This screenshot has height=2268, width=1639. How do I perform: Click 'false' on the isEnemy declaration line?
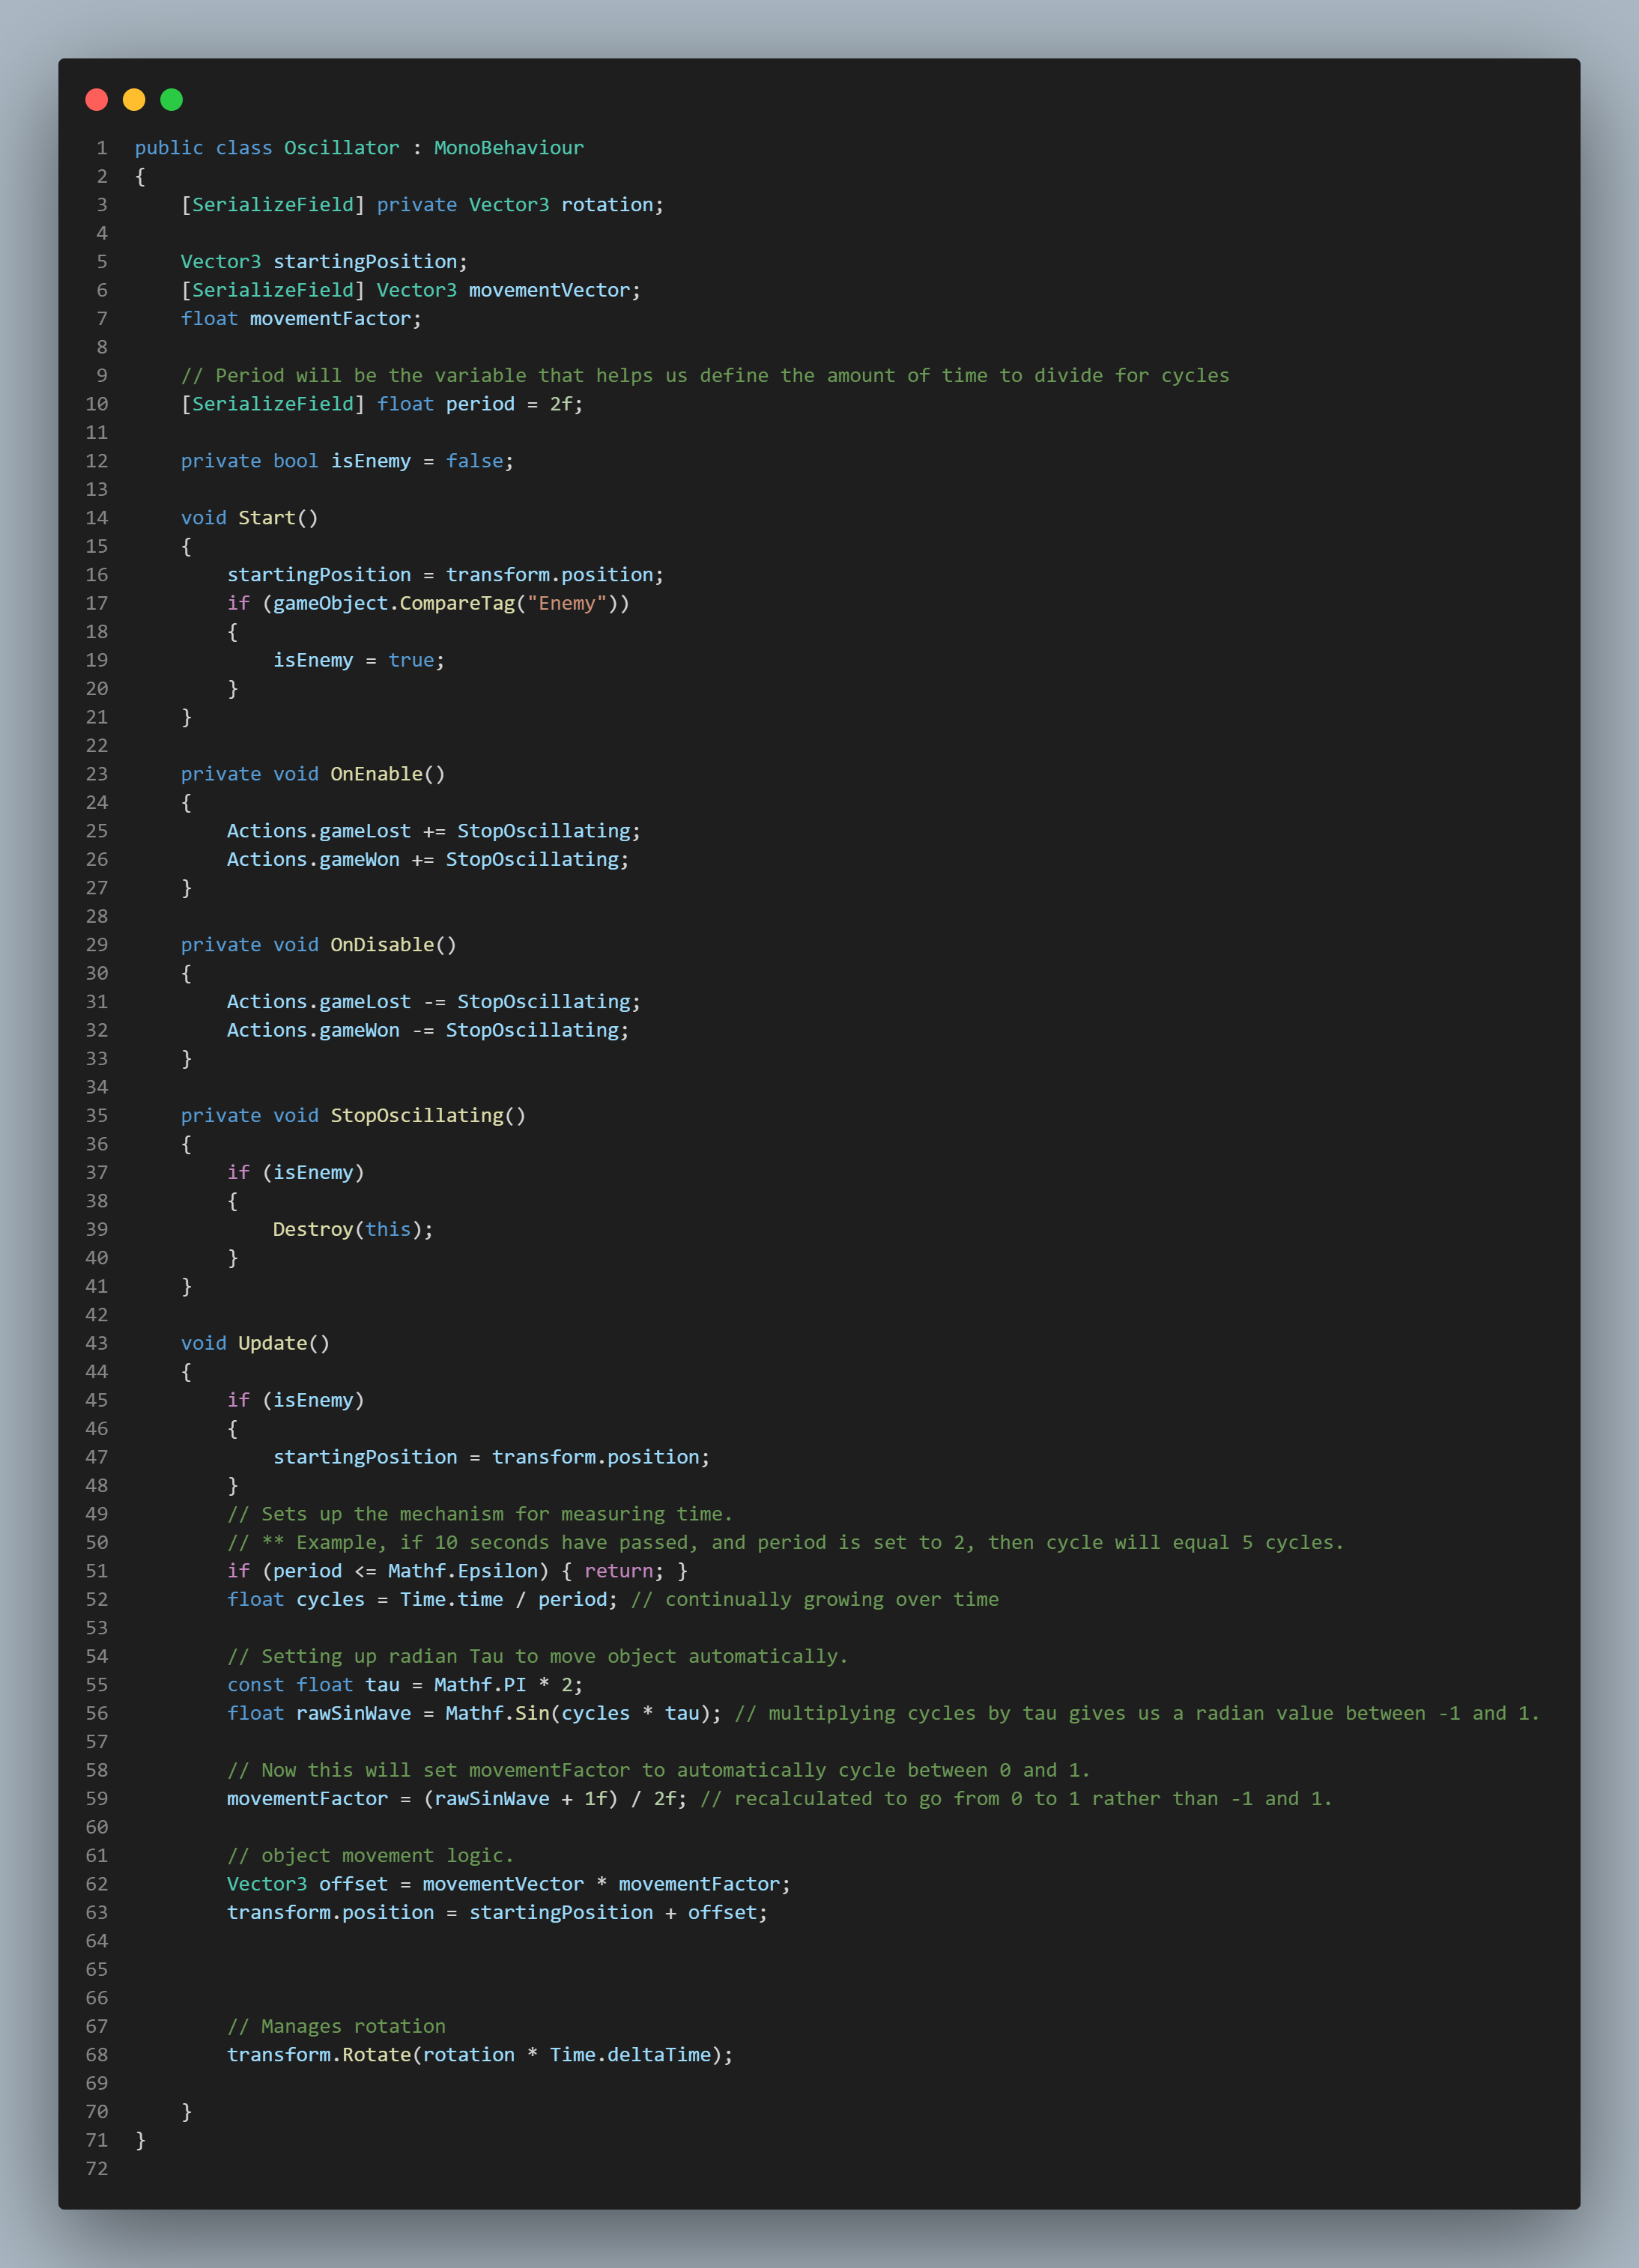coord(474,461)
